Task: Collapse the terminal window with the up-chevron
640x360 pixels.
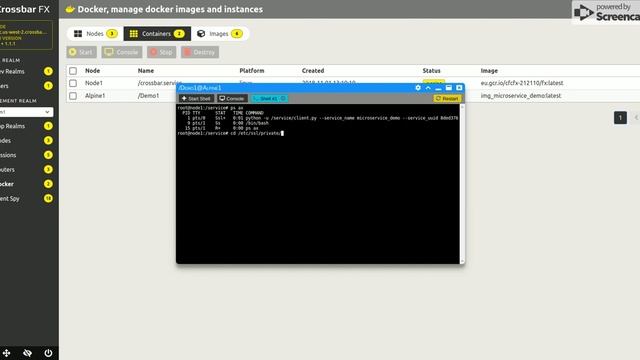Action: click(428, 88)
